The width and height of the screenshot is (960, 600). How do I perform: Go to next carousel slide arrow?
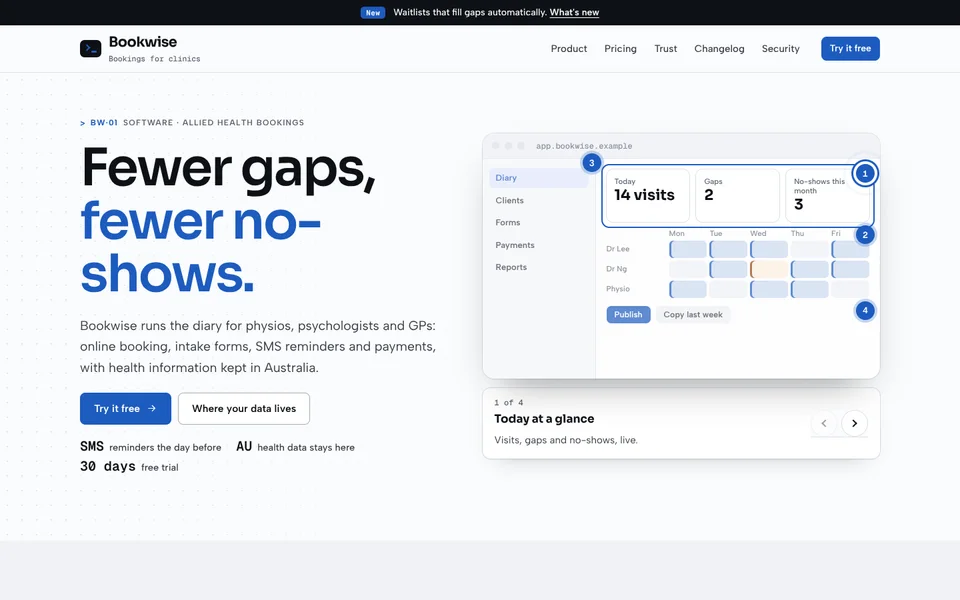[854, 423]
